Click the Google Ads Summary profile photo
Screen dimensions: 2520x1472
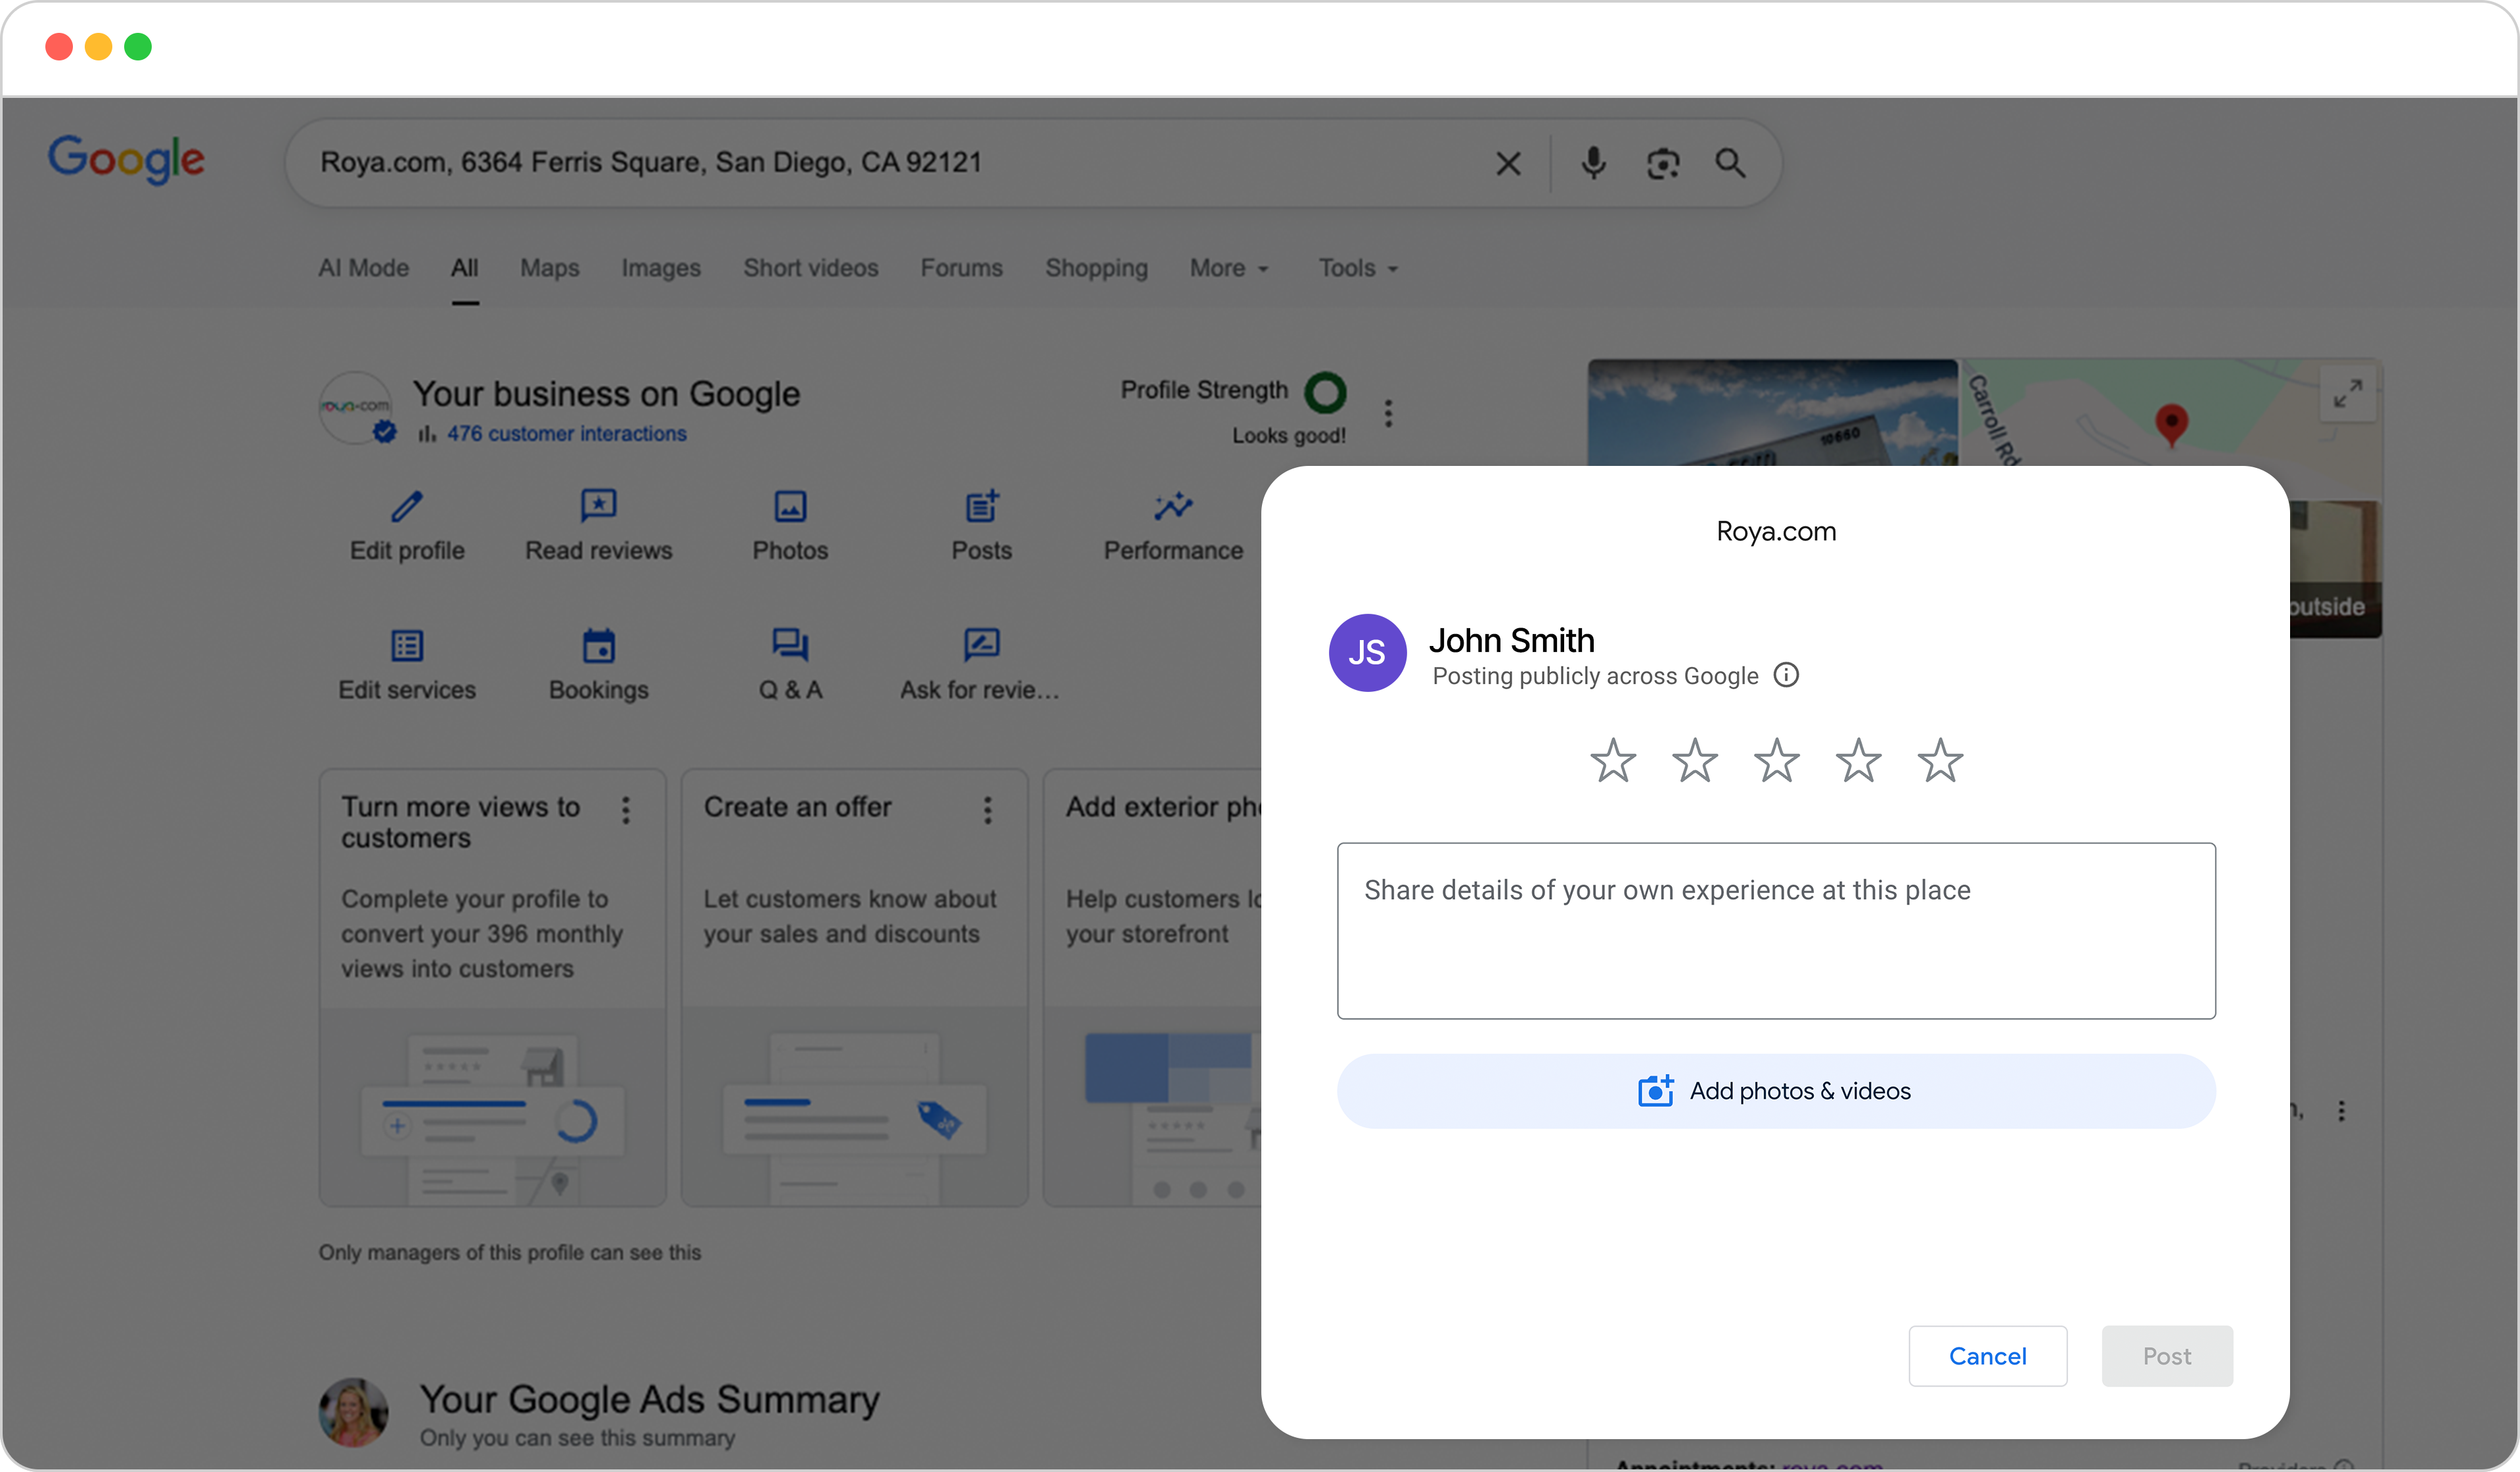(x=354, y=1413)
